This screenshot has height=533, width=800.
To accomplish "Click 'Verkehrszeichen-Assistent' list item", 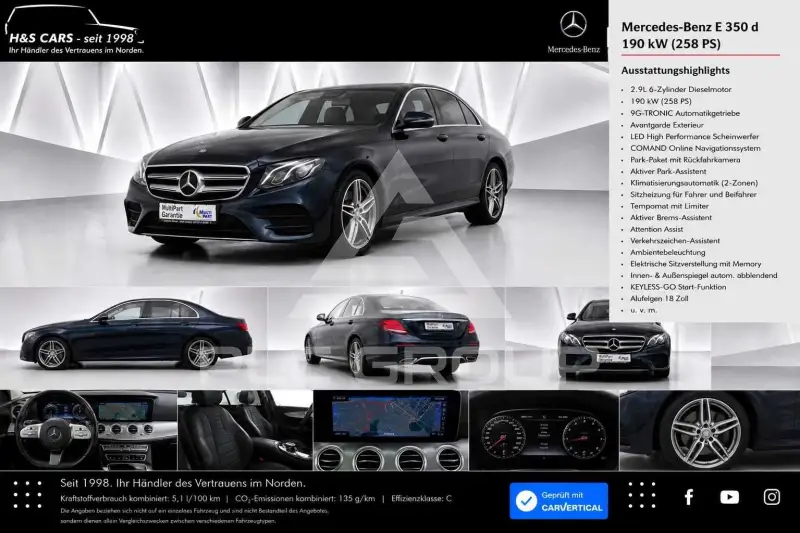I will coord(675,241).
